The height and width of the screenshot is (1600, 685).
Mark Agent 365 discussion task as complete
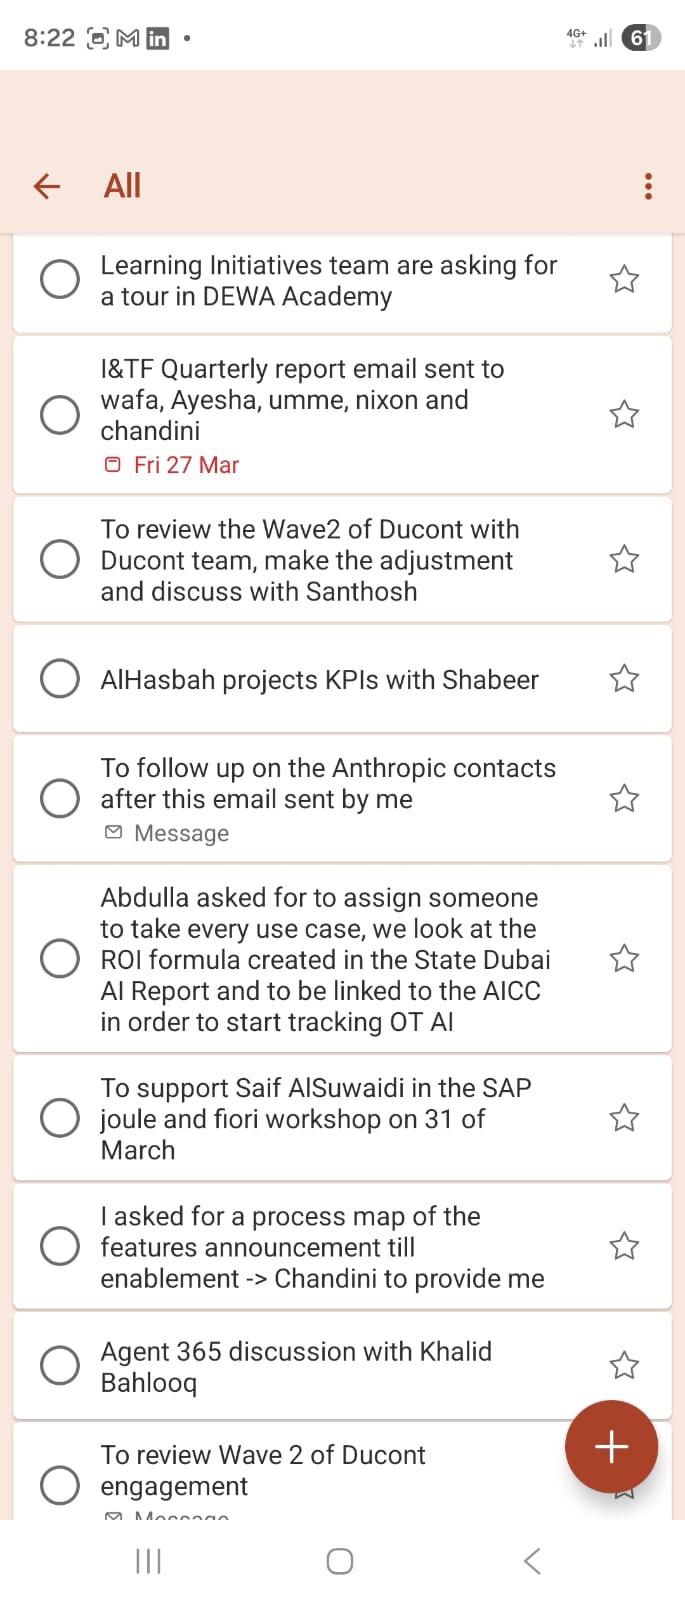click(x=60, y=1365)
